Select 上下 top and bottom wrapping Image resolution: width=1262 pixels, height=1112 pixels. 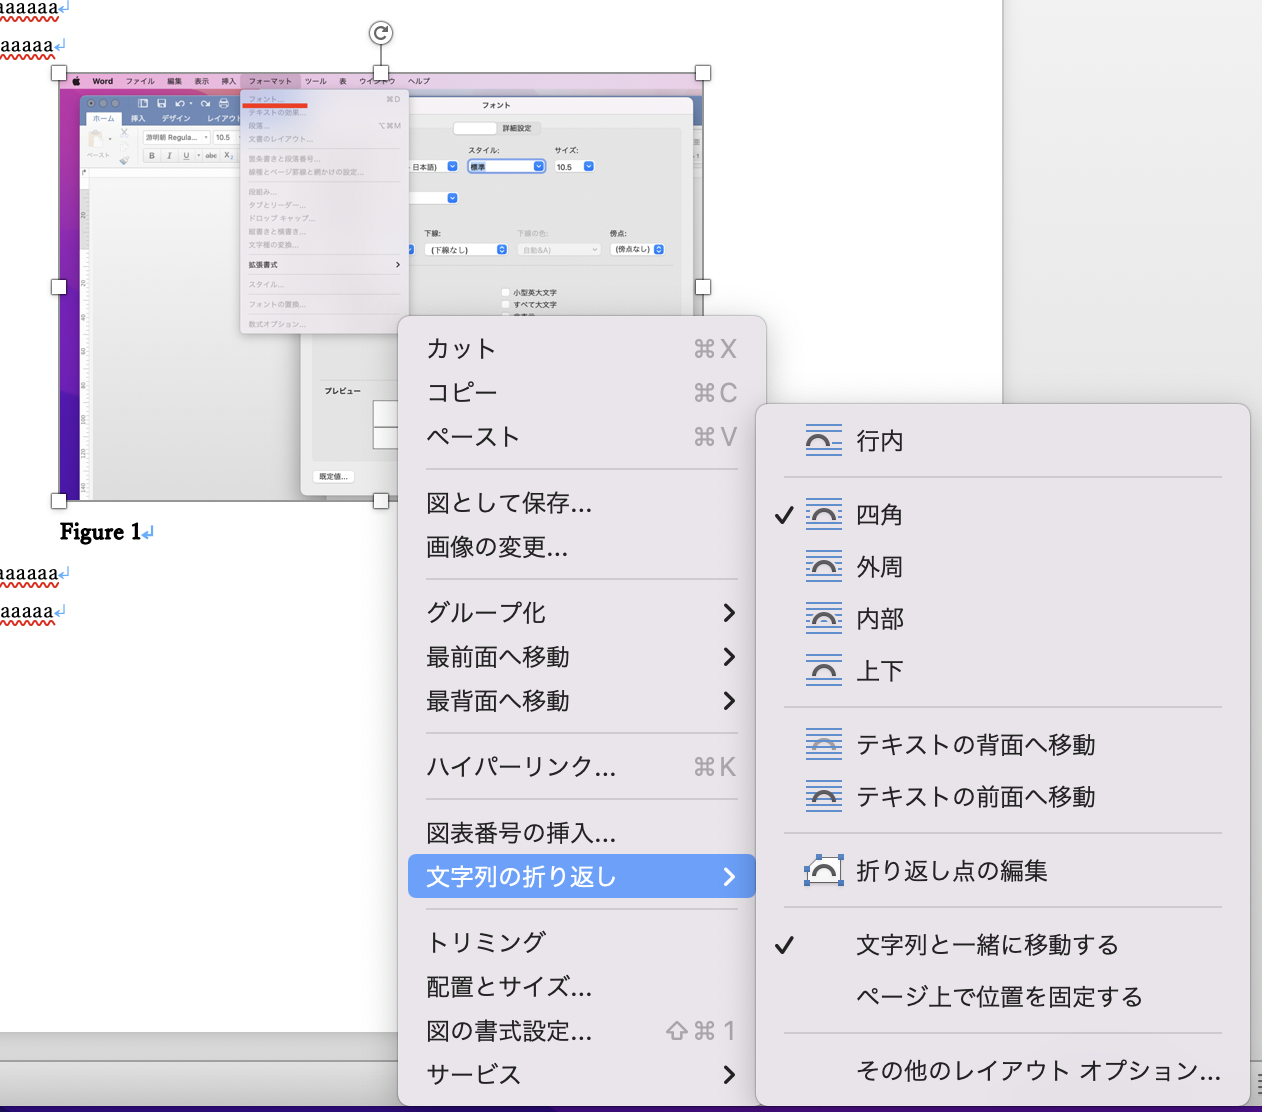(x=1003, y=671)
